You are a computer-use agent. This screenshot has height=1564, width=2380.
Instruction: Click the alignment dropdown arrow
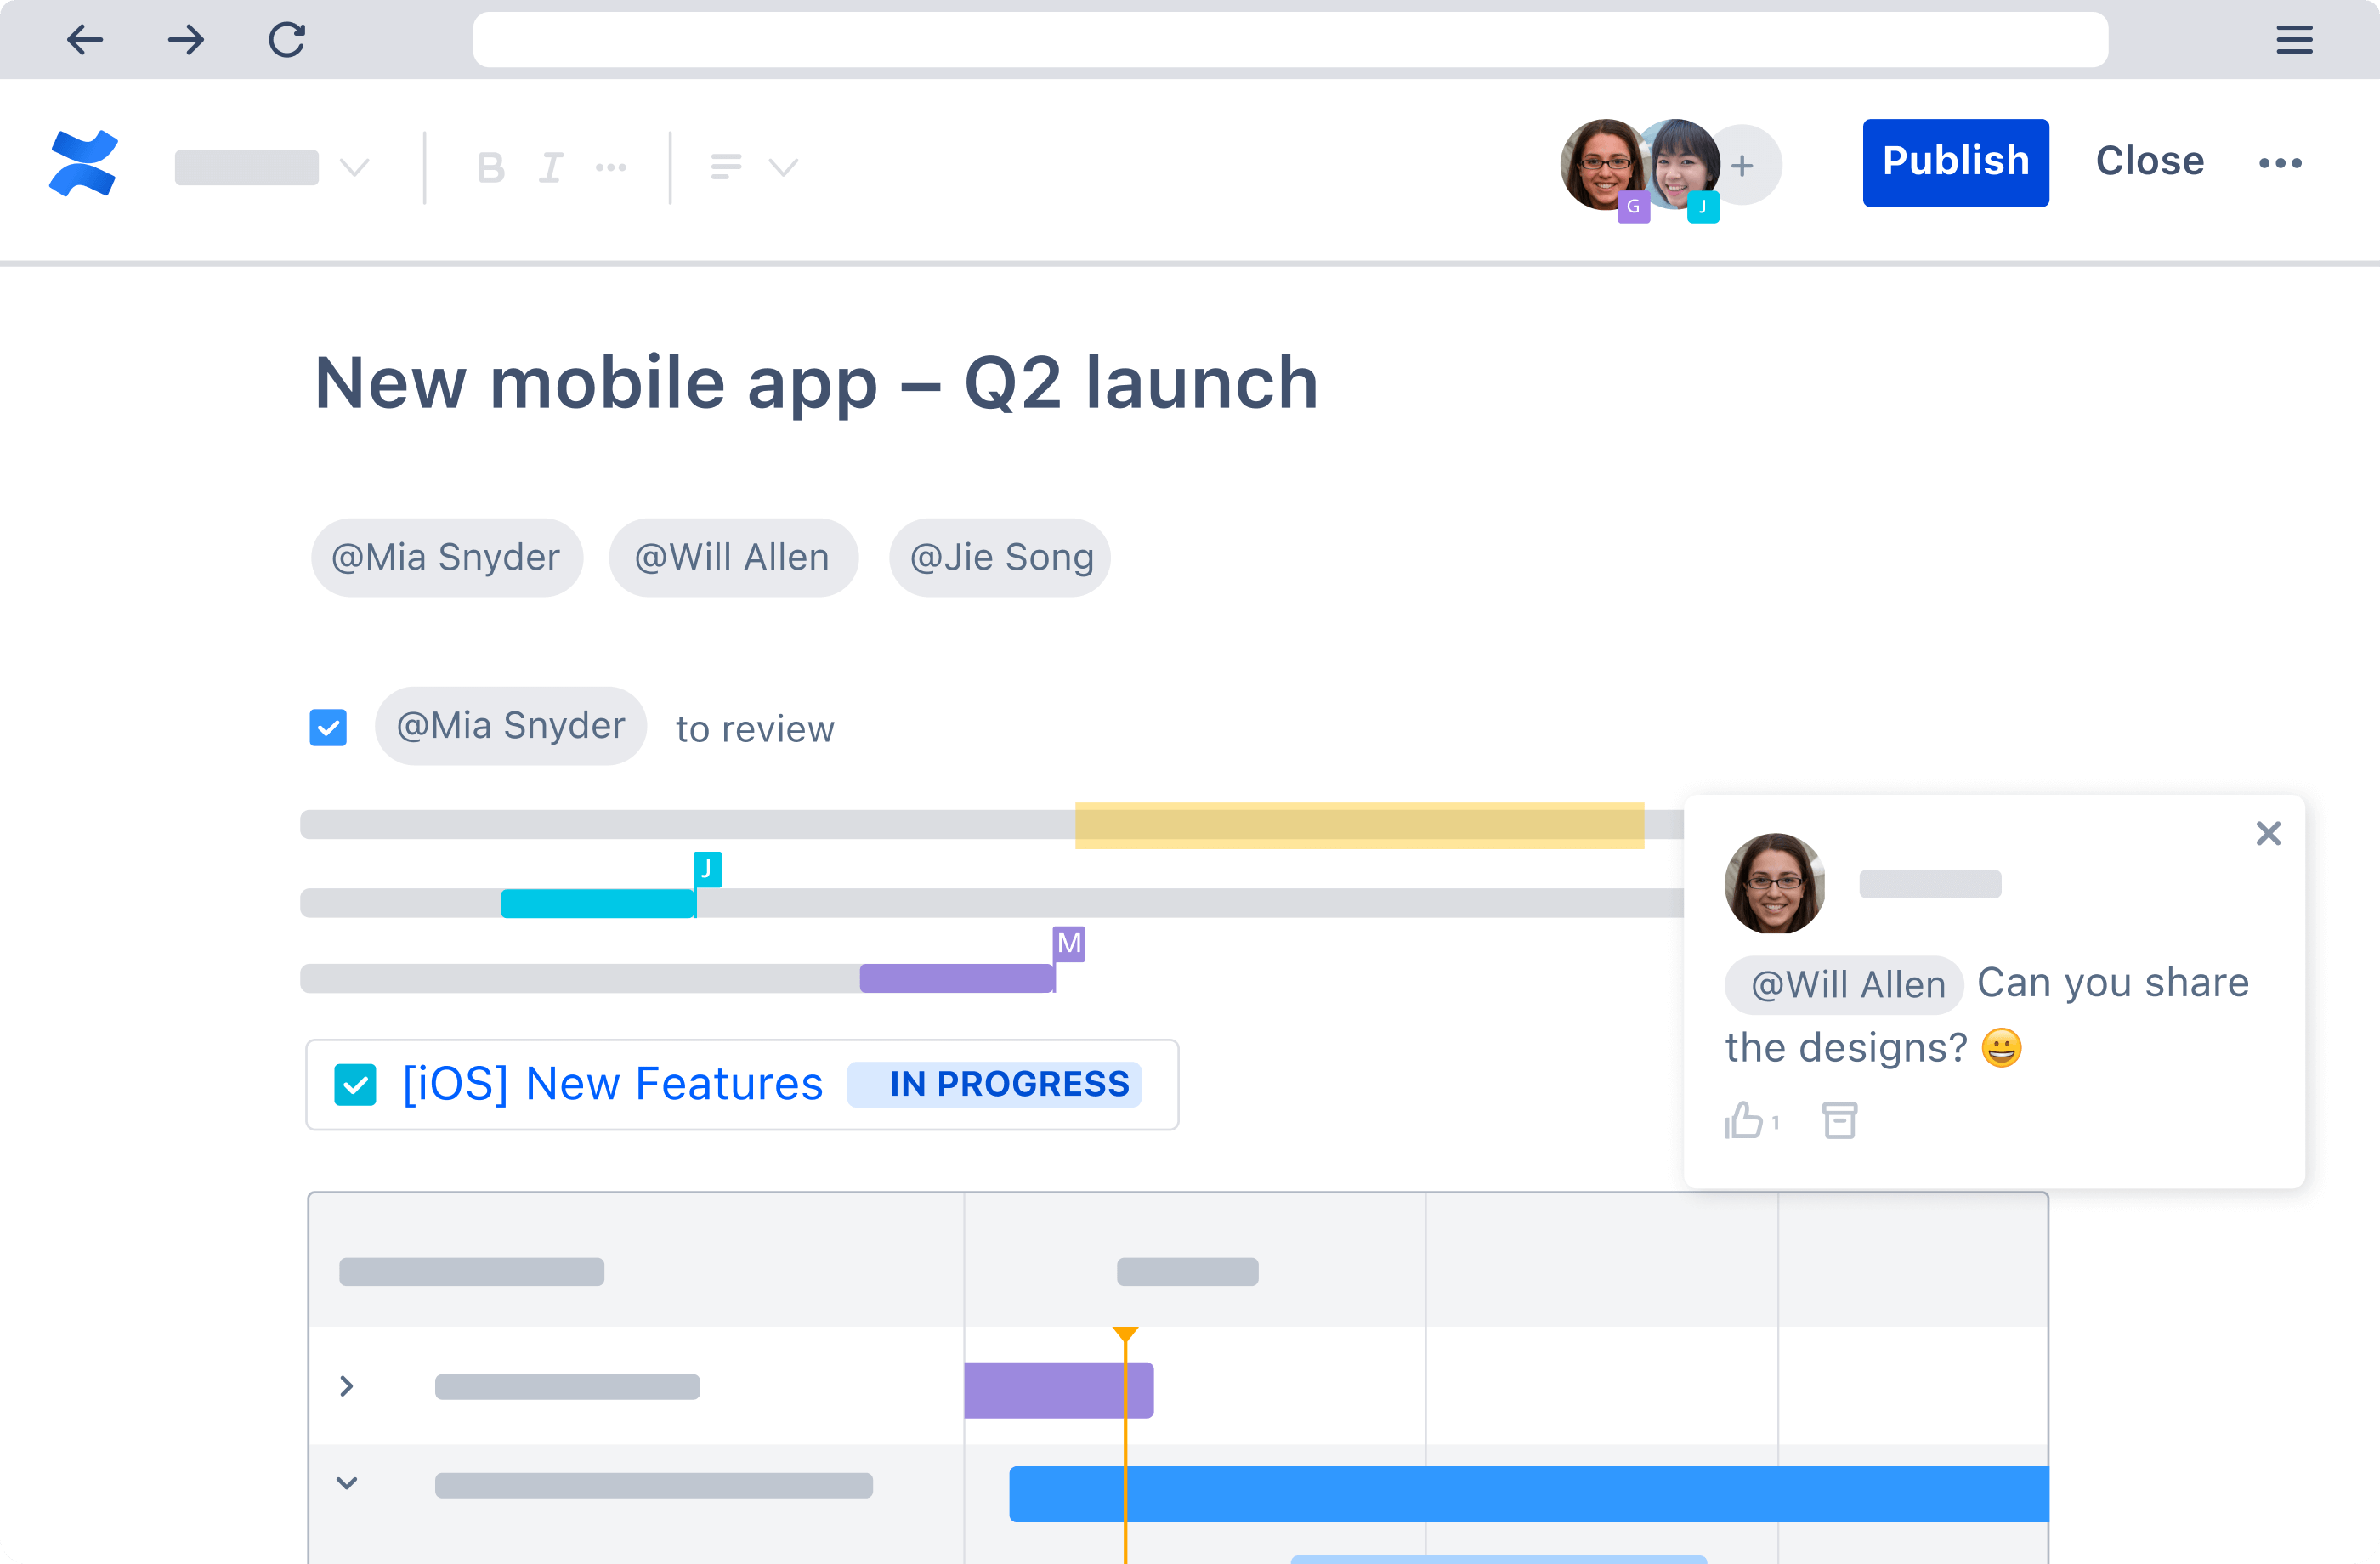coord(784,166)
